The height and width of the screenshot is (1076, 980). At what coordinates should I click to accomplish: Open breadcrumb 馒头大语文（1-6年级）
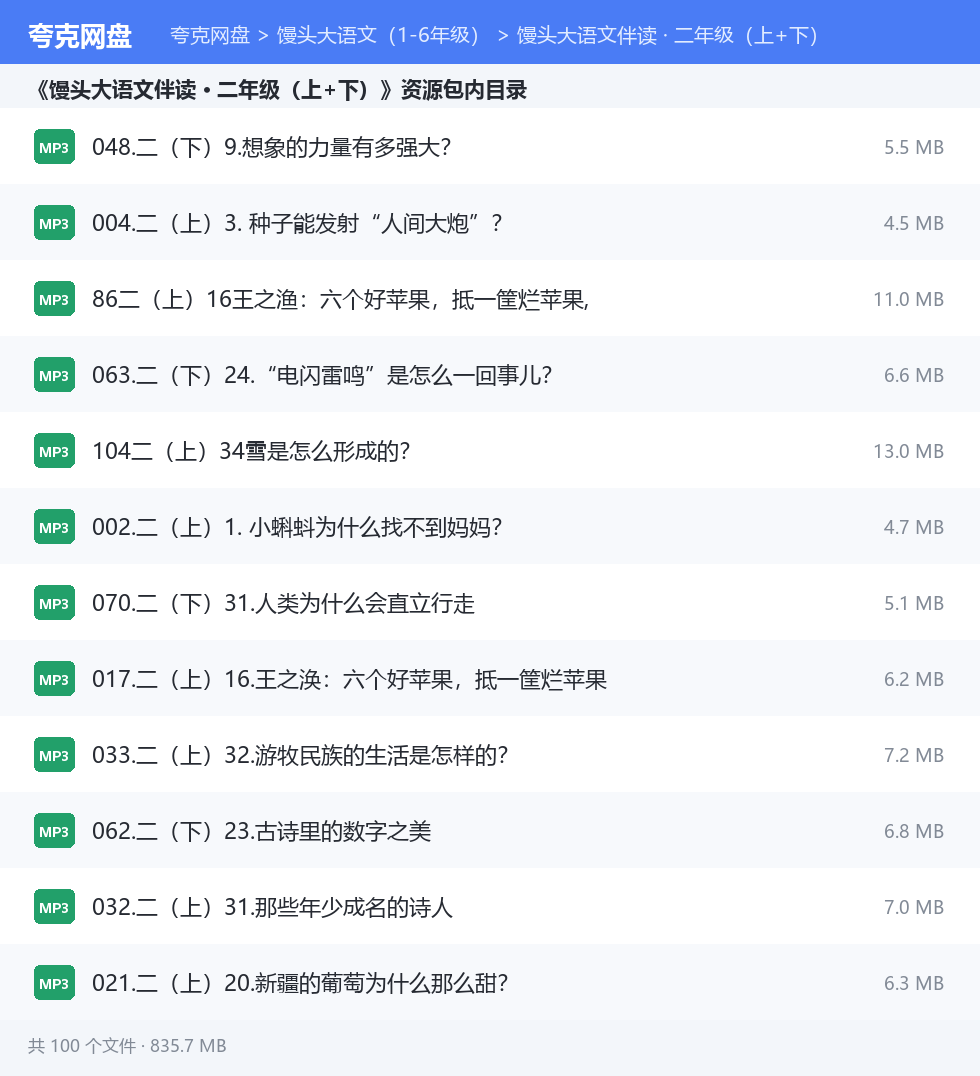(377, 35)
